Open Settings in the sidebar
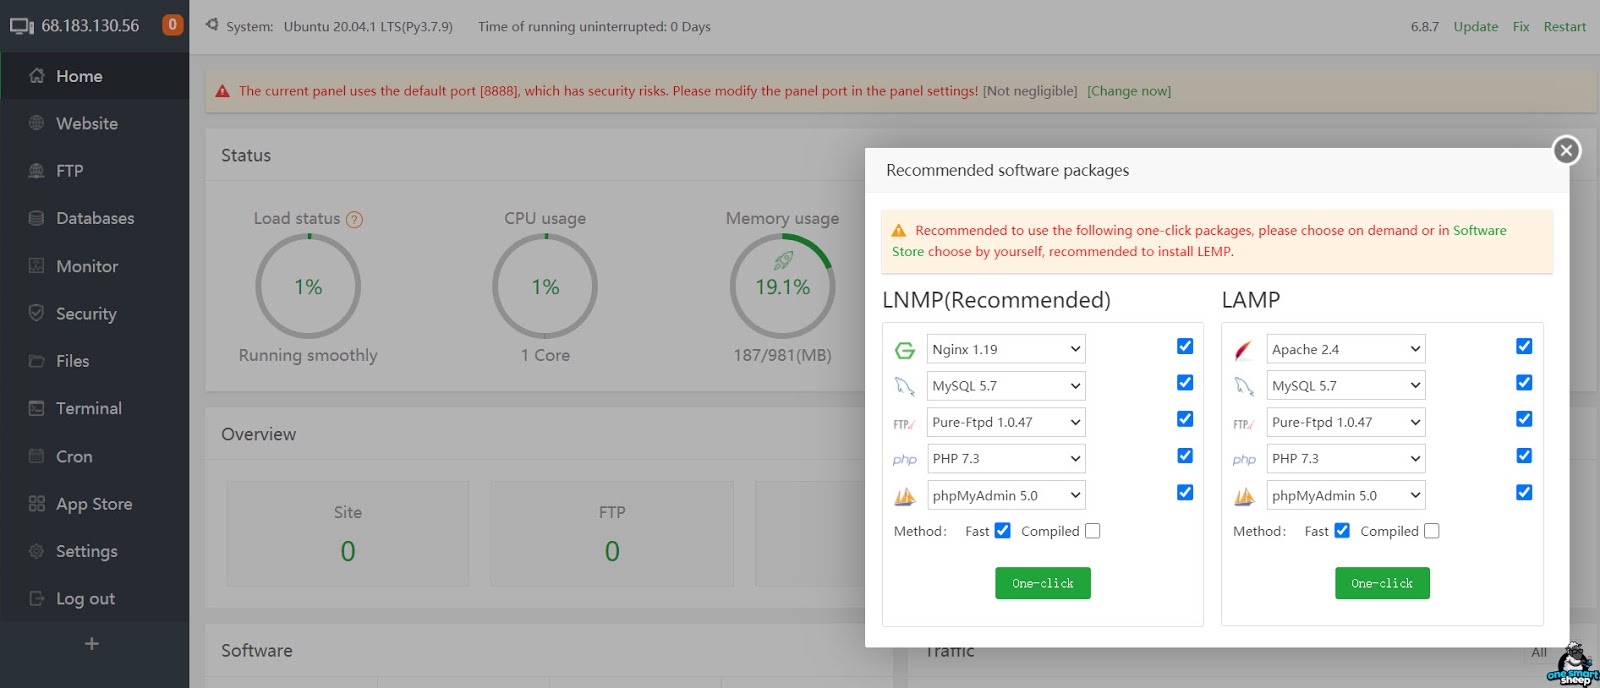This screenshot has height=688, width=1600. (x=94, y=551)
